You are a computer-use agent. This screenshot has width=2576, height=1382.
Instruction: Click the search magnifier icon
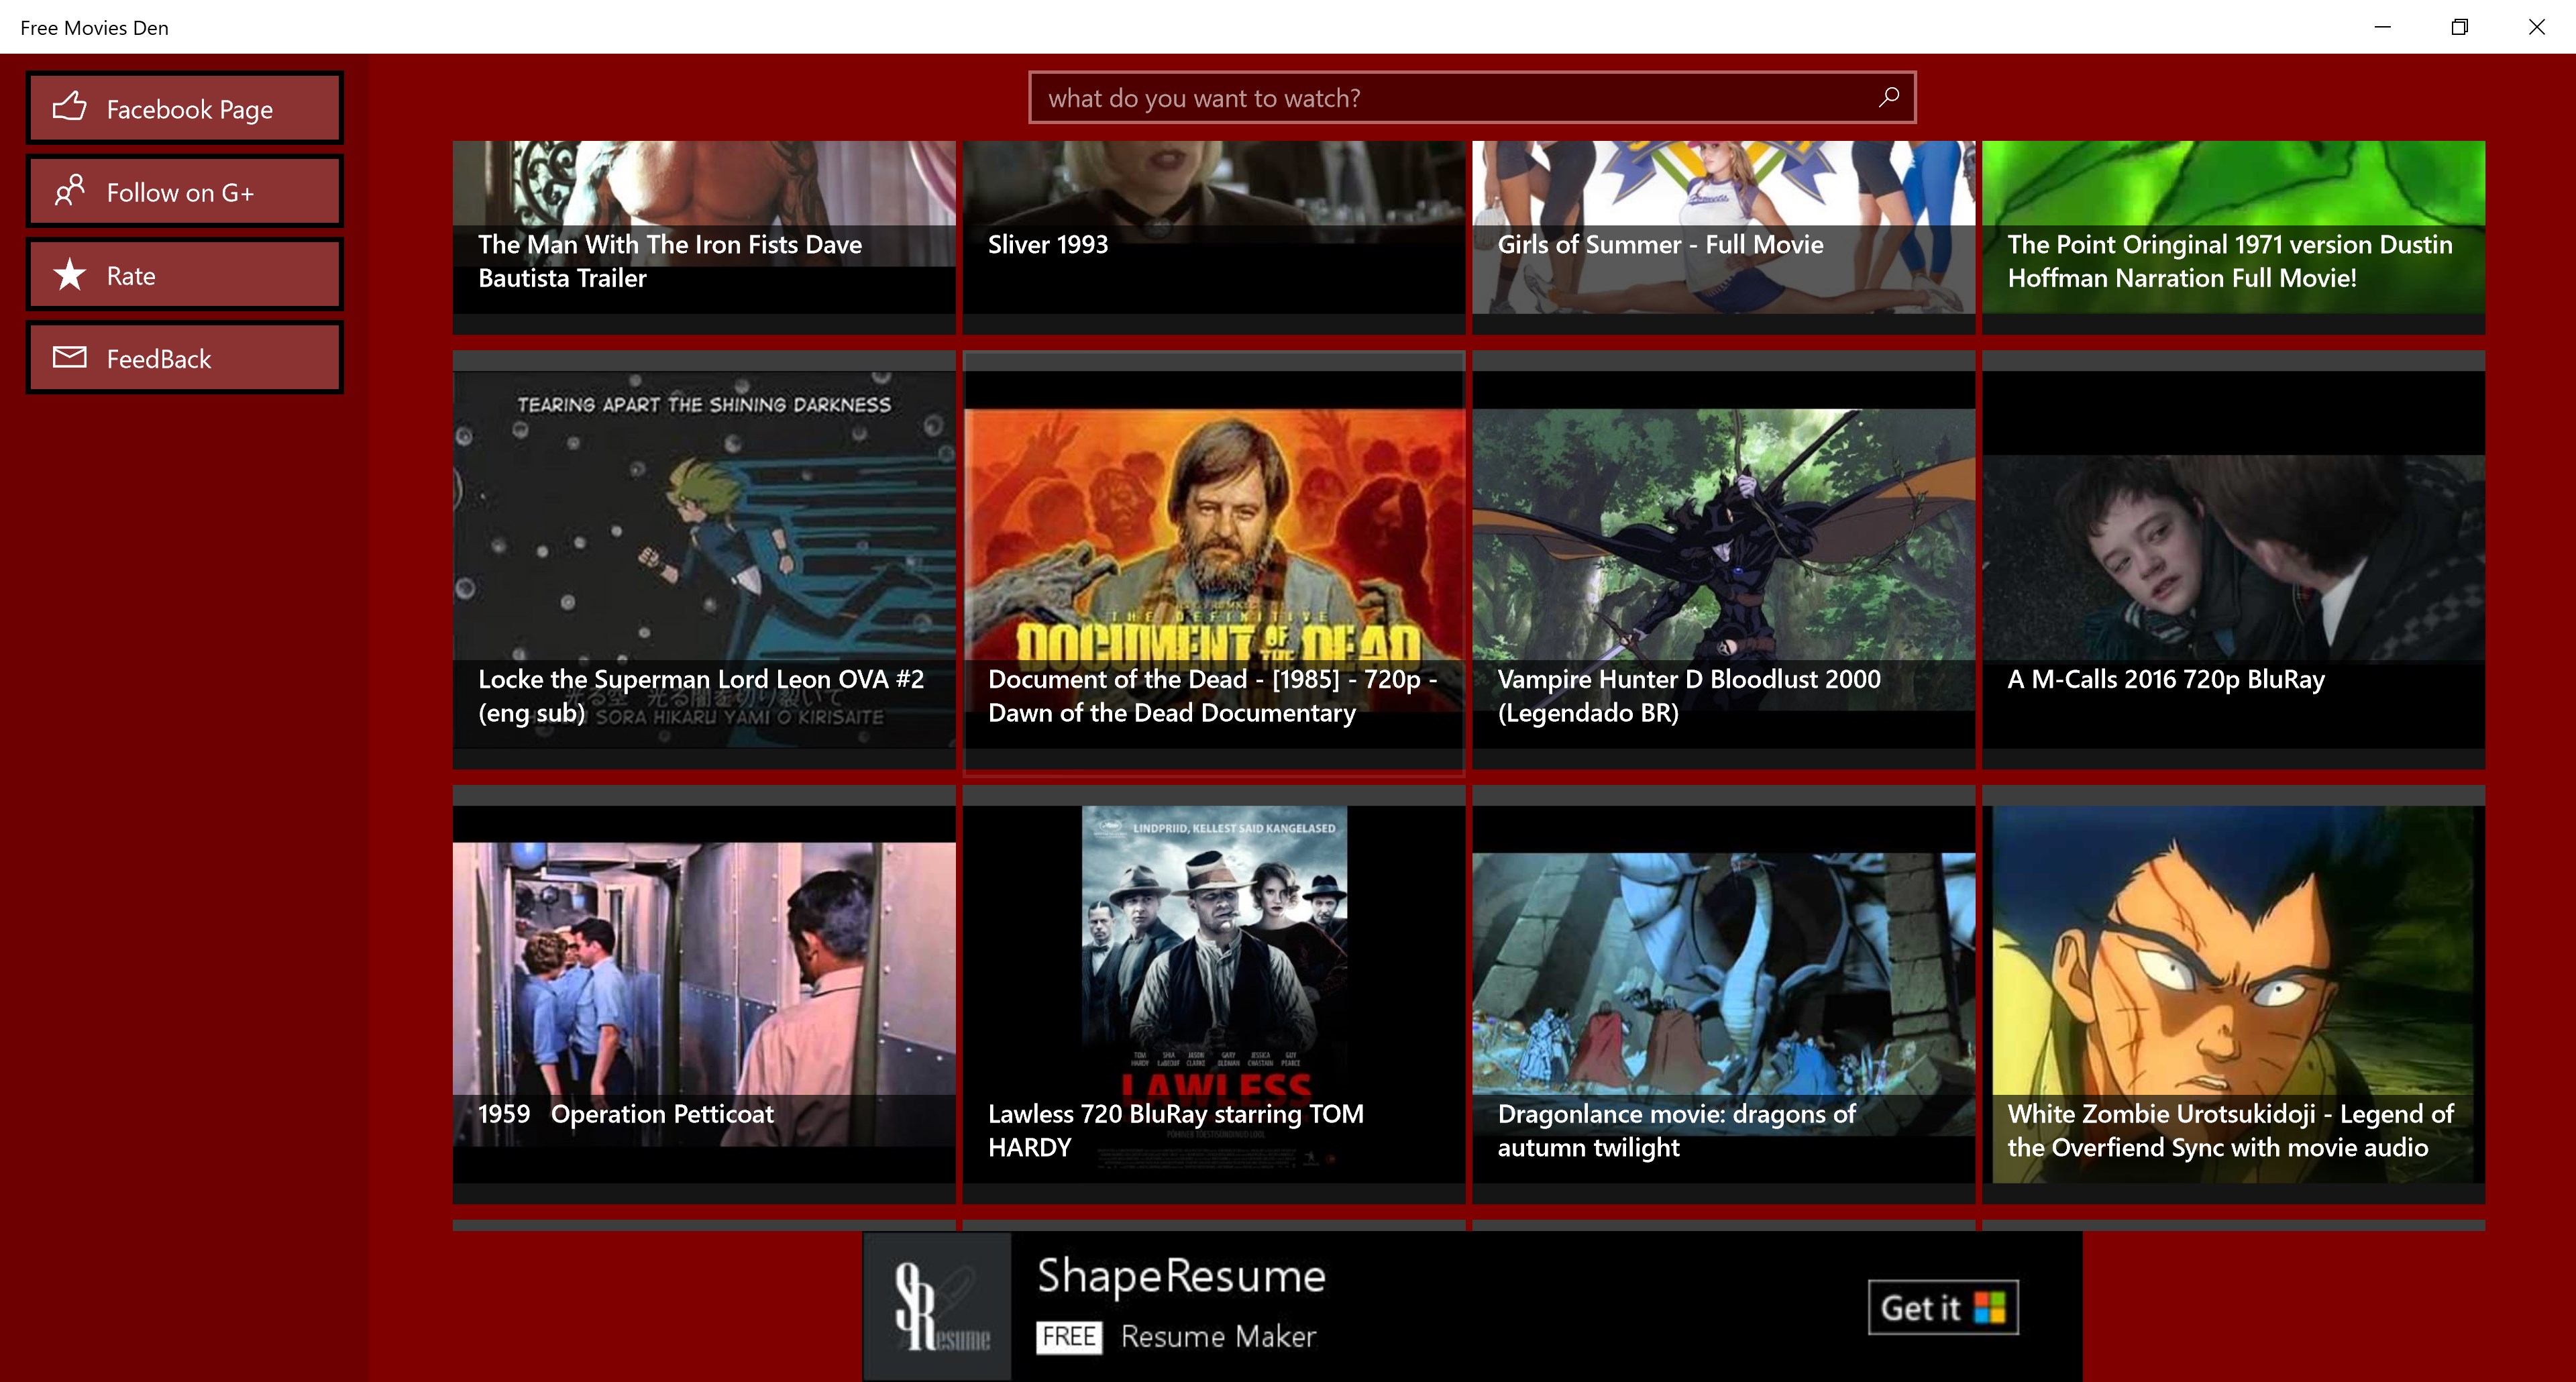1888,97
